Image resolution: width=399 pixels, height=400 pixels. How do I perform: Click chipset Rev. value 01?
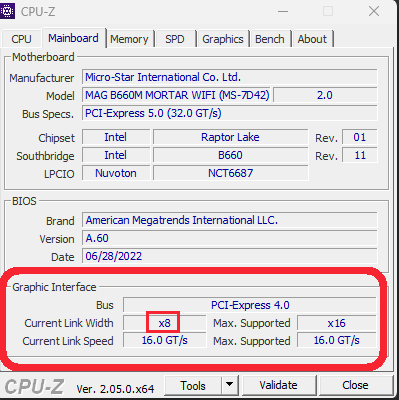(360, 137)
